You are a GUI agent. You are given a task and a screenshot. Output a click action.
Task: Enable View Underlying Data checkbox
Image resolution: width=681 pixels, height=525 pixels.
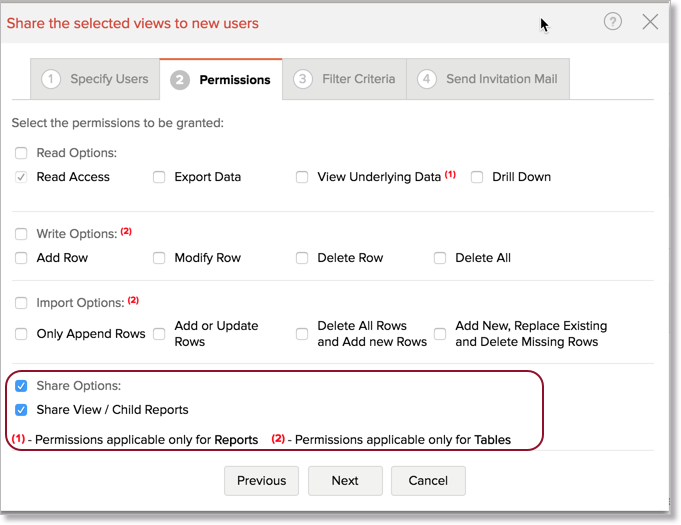[302, 177]
